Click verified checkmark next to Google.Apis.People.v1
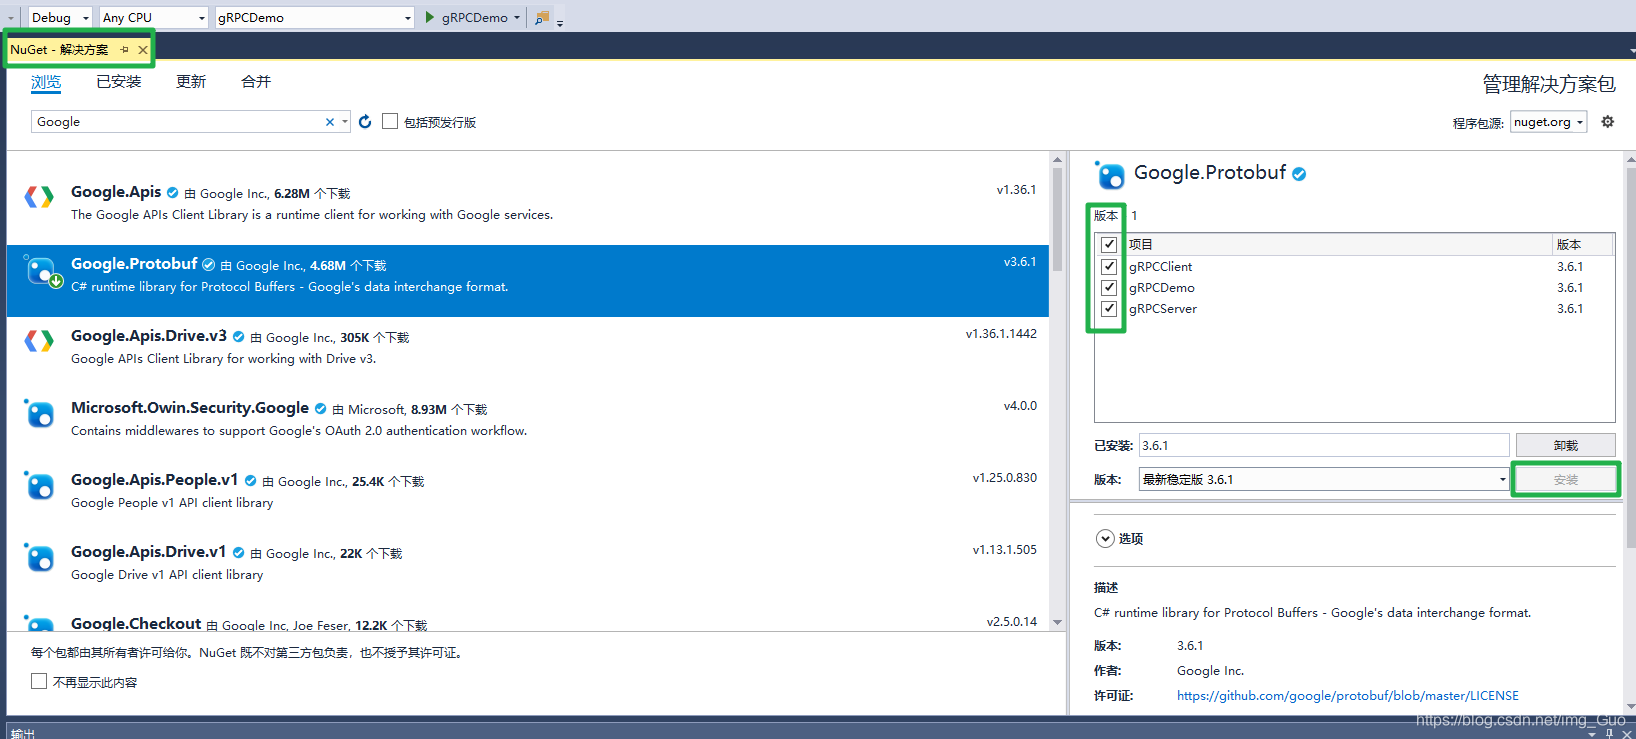The width and height of the screenshot is (1636, 739). click(251, 481)
